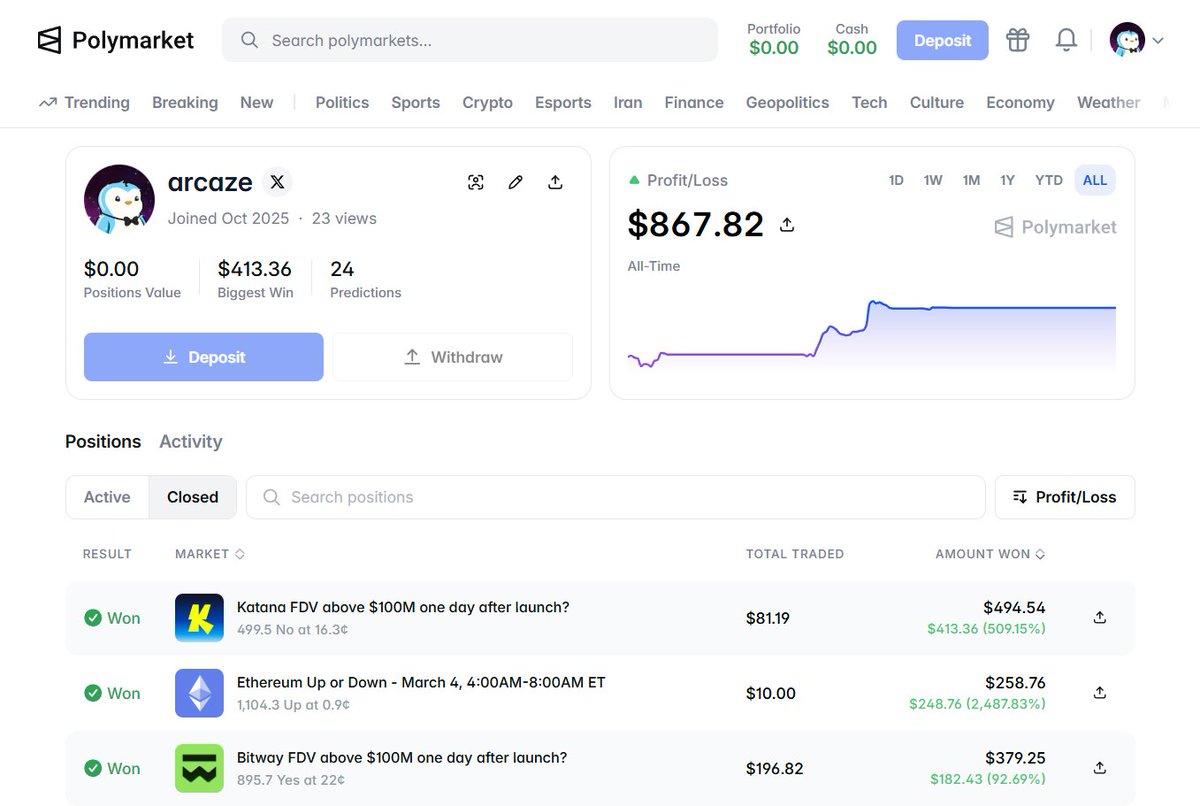
Task: Open the Katana FDV above $100M market
Action: click(x=403, y=607)
